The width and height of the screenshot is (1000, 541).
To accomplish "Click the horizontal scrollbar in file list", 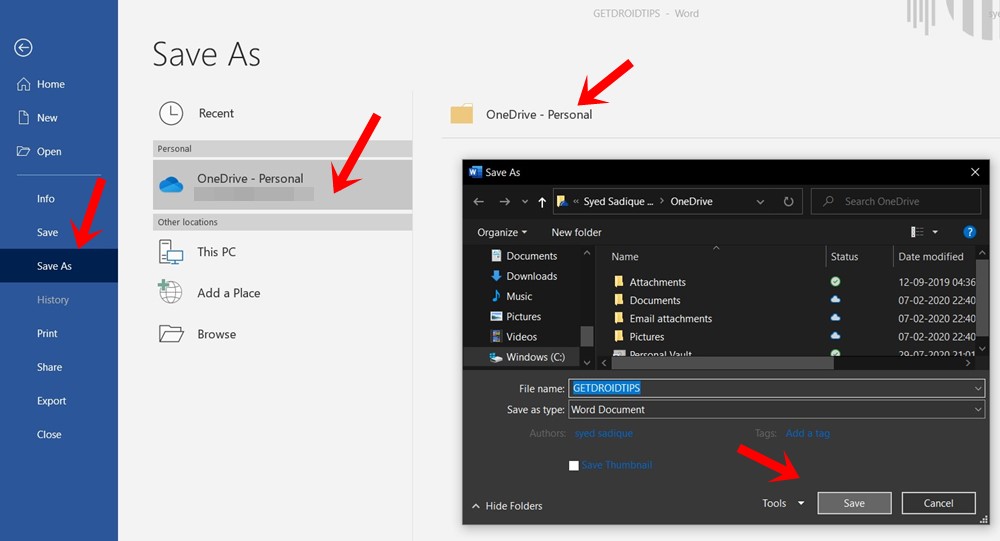I will pos(722,363).
